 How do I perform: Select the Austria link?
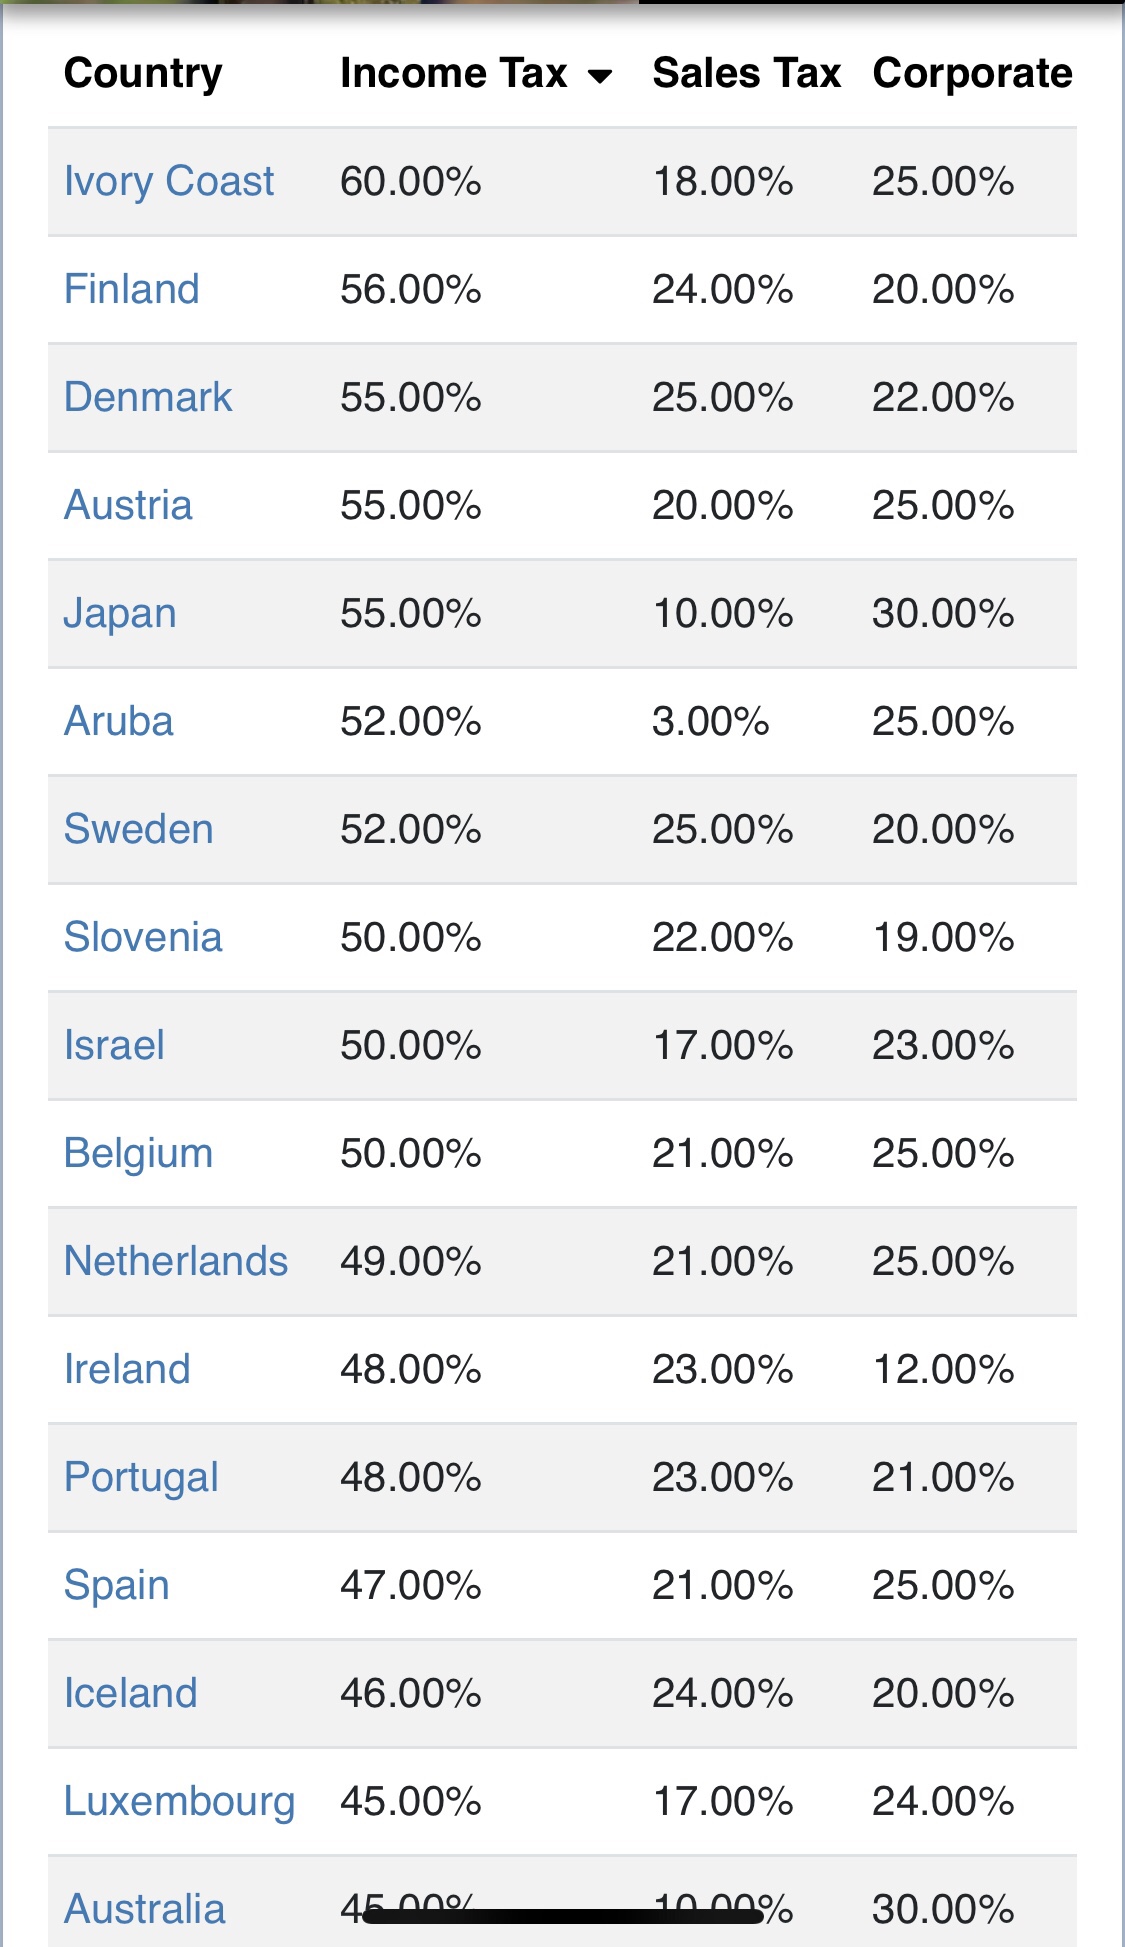[x=127, y=505]
